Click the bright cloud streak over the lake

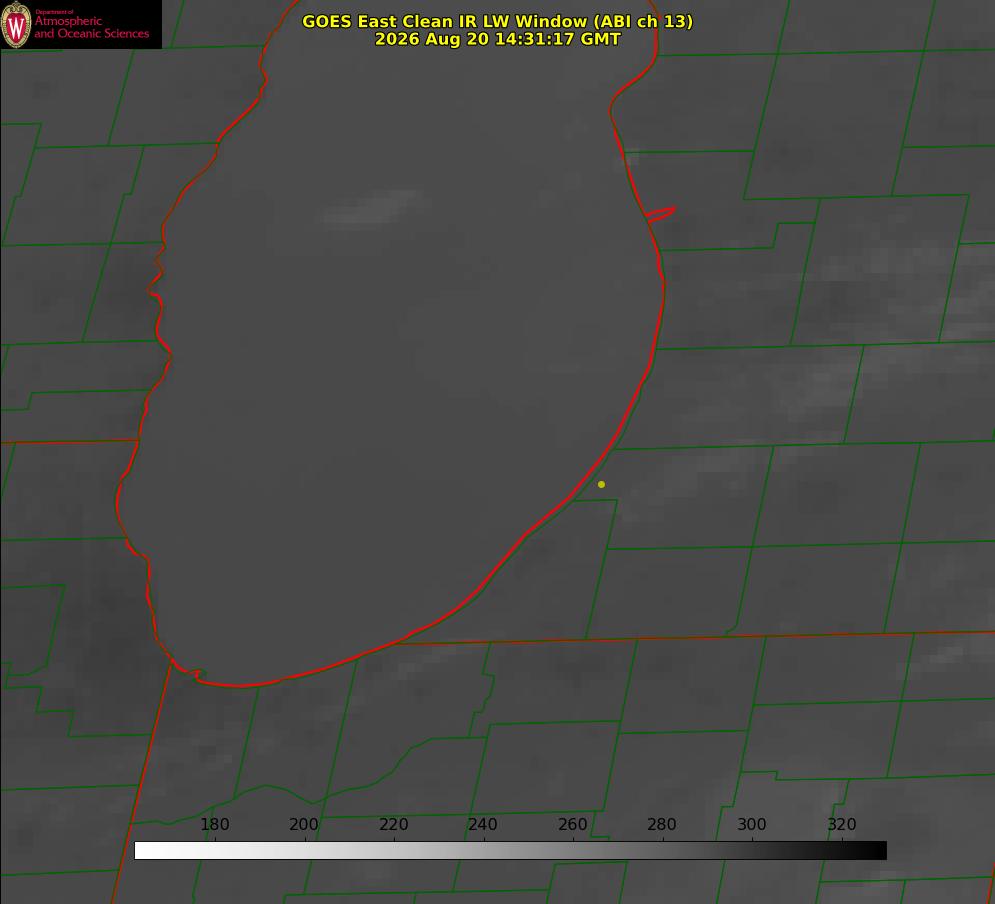(x=372, y=209)
